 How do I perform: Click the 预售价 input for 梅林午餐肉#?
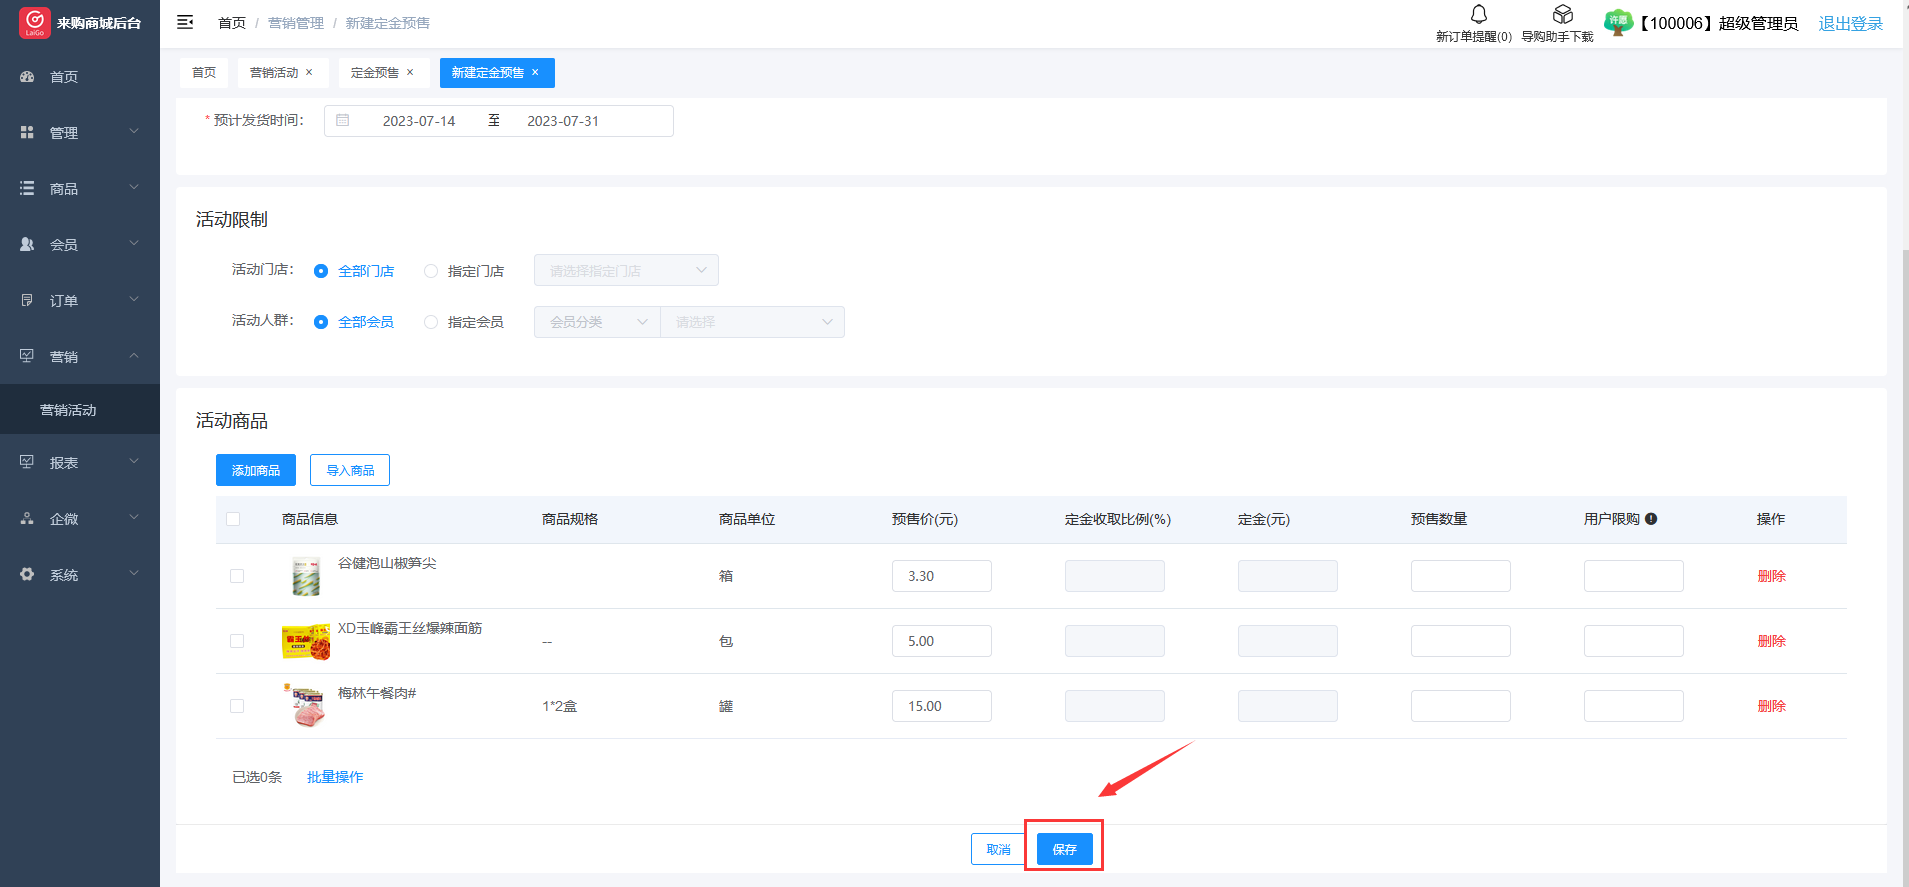pyautogui.click(x=941, y=706)
